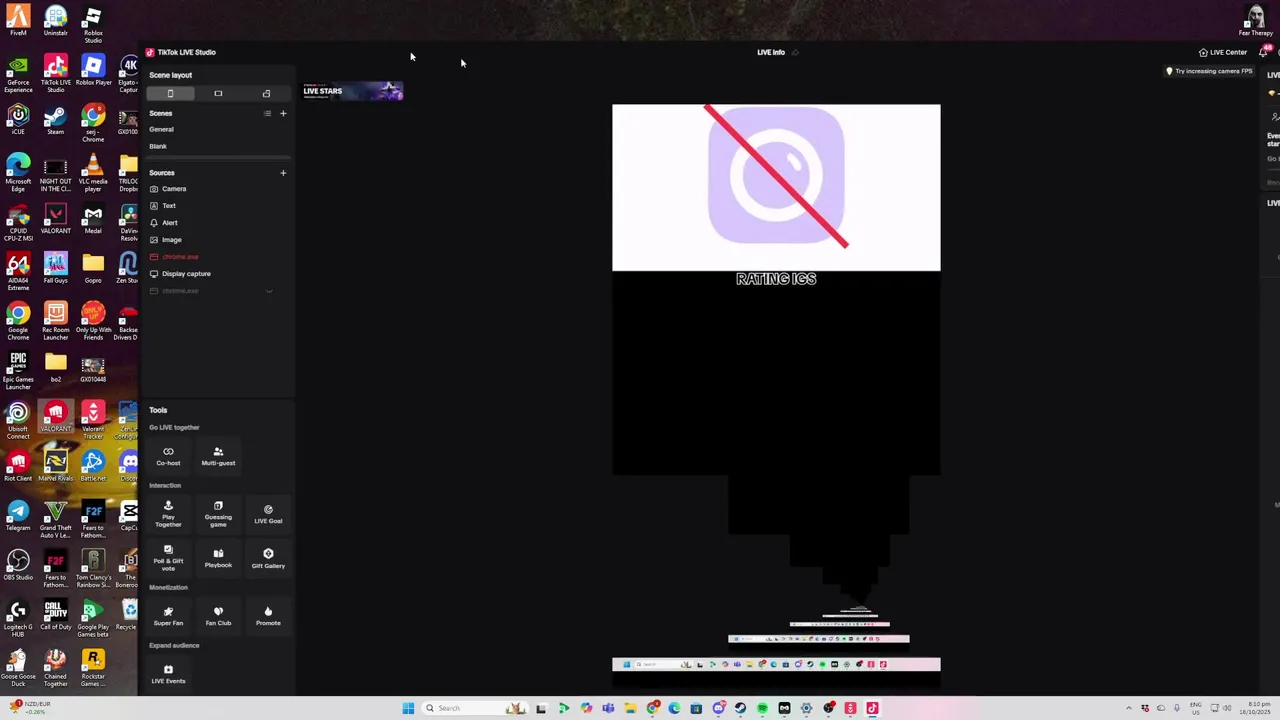
Task: Select the landscape scene layout
Action: tap(218, 93)
